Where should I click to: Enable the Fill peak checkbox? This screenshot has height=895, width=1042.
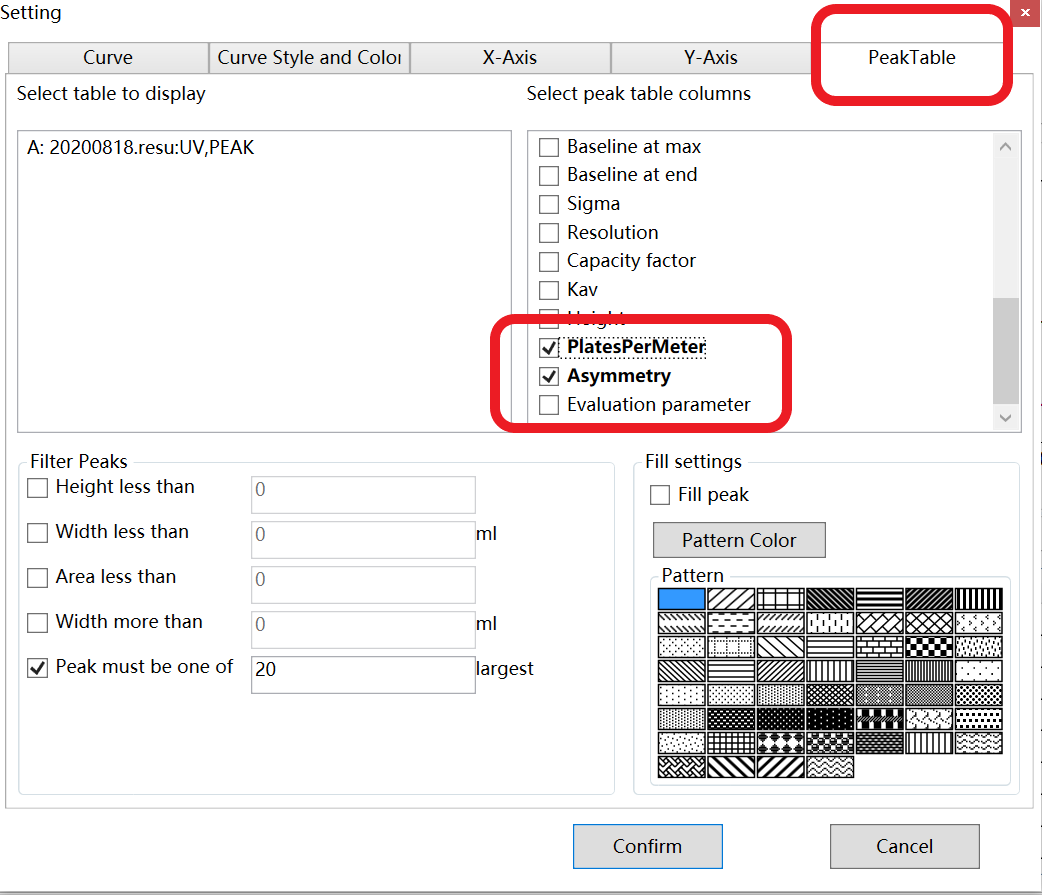(660, 495)
